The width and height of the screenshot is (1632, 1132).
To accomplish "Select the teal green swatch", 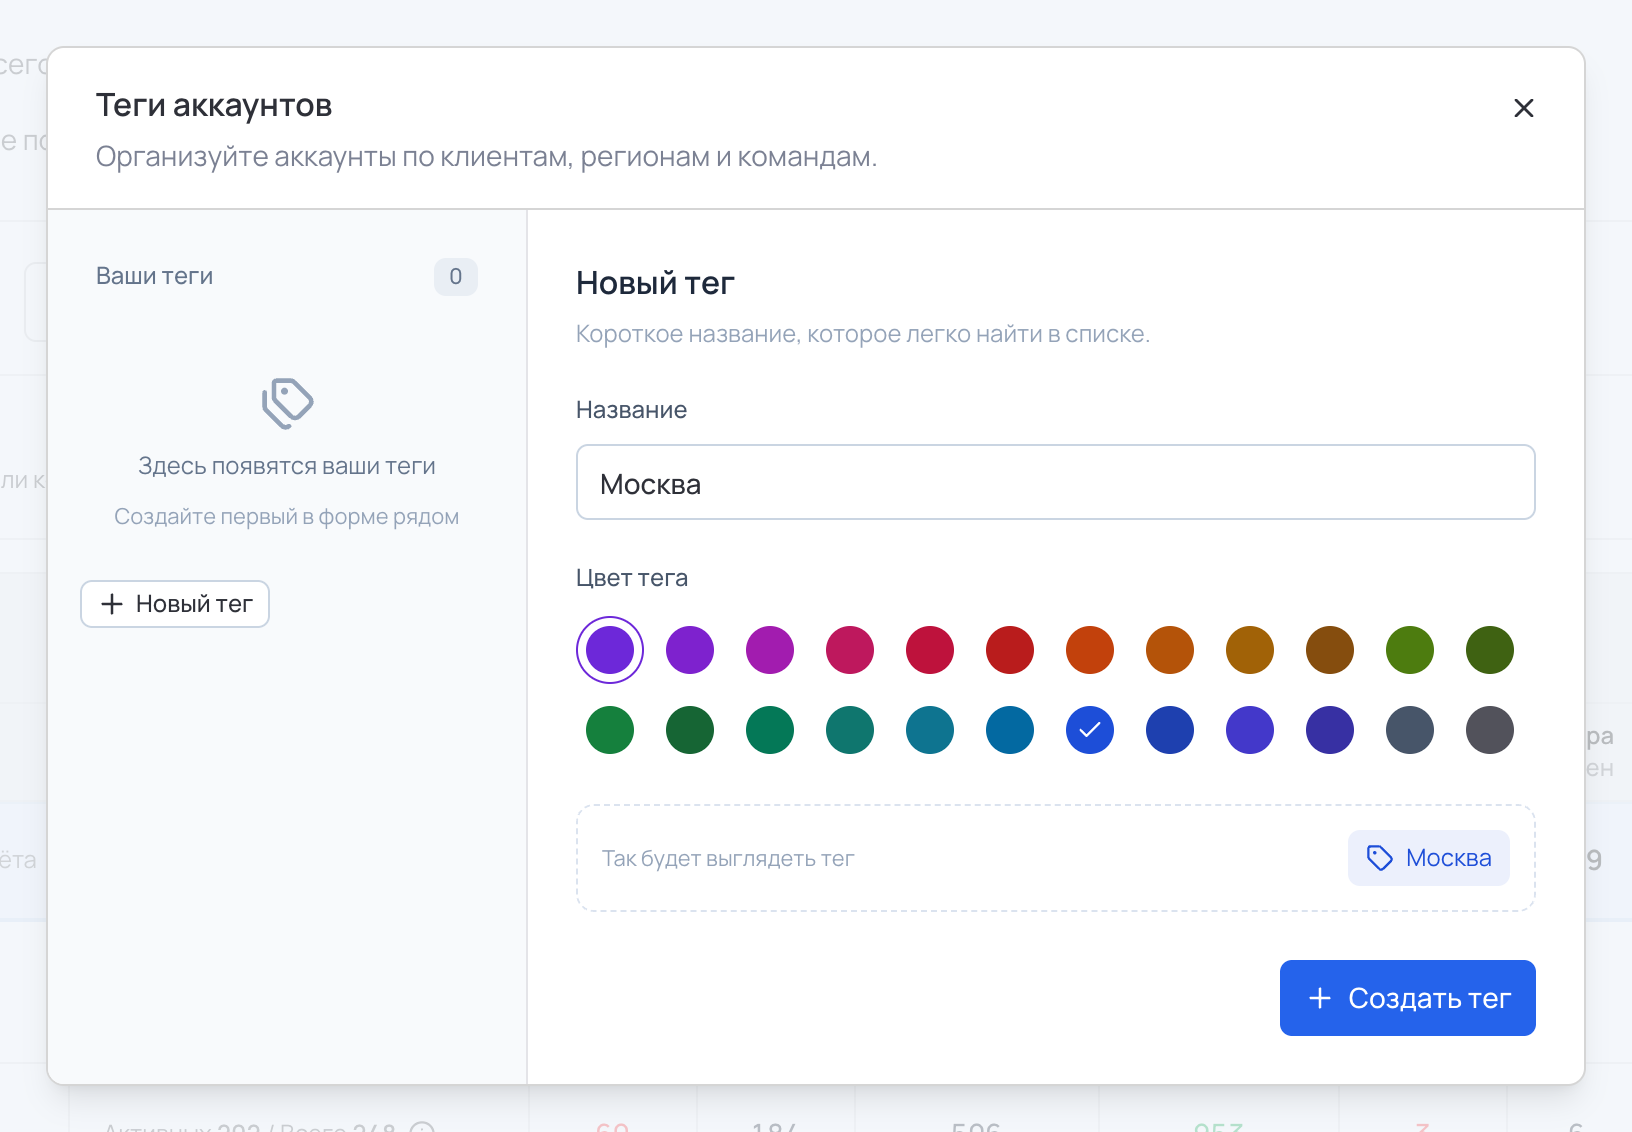I will pyautogui.click(x=850, y=730).
